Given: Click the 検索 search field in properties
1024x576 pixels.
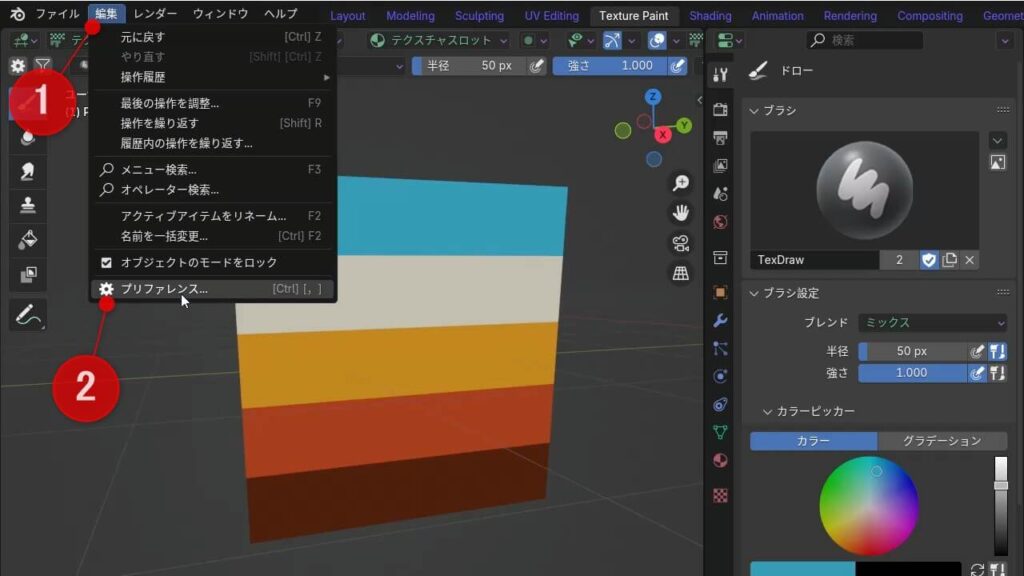Looking at the screenshot, I should (x=865, y=40).
